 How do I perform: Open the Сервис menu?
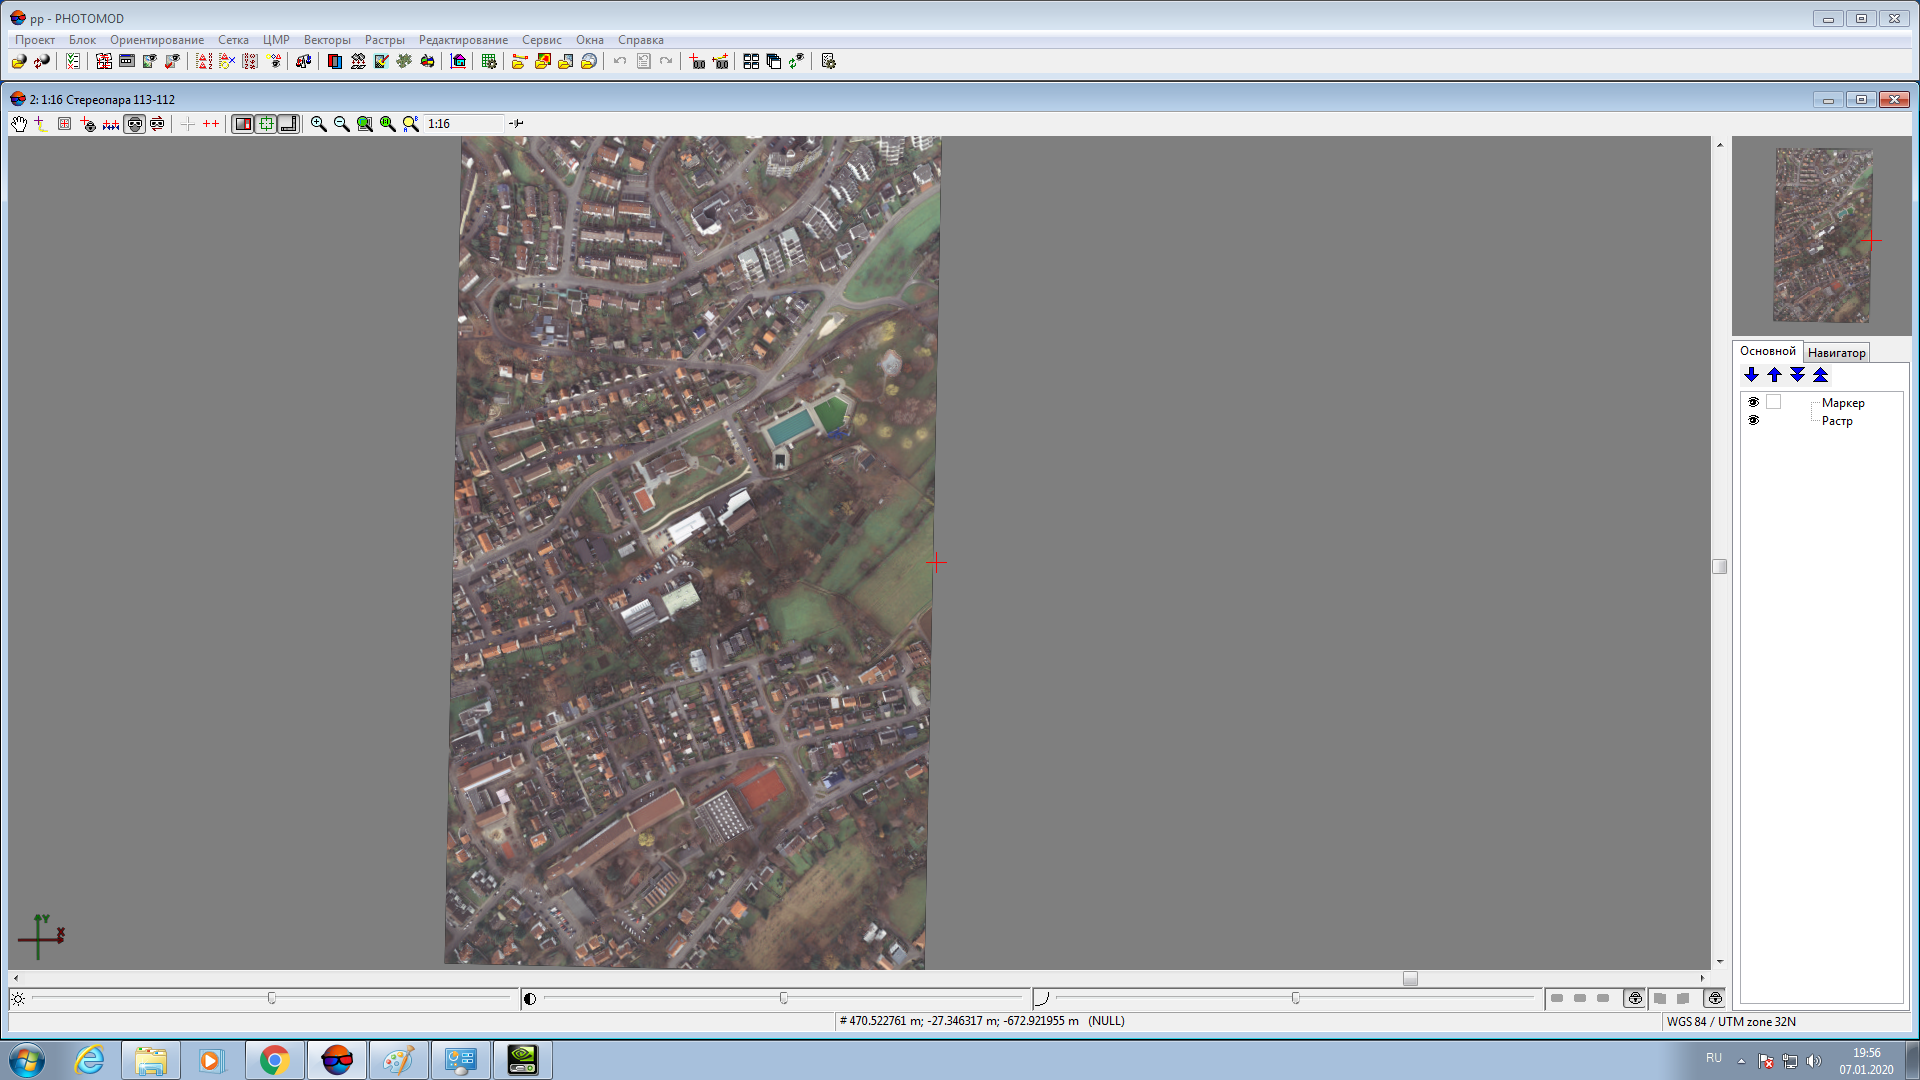[542, 40]
